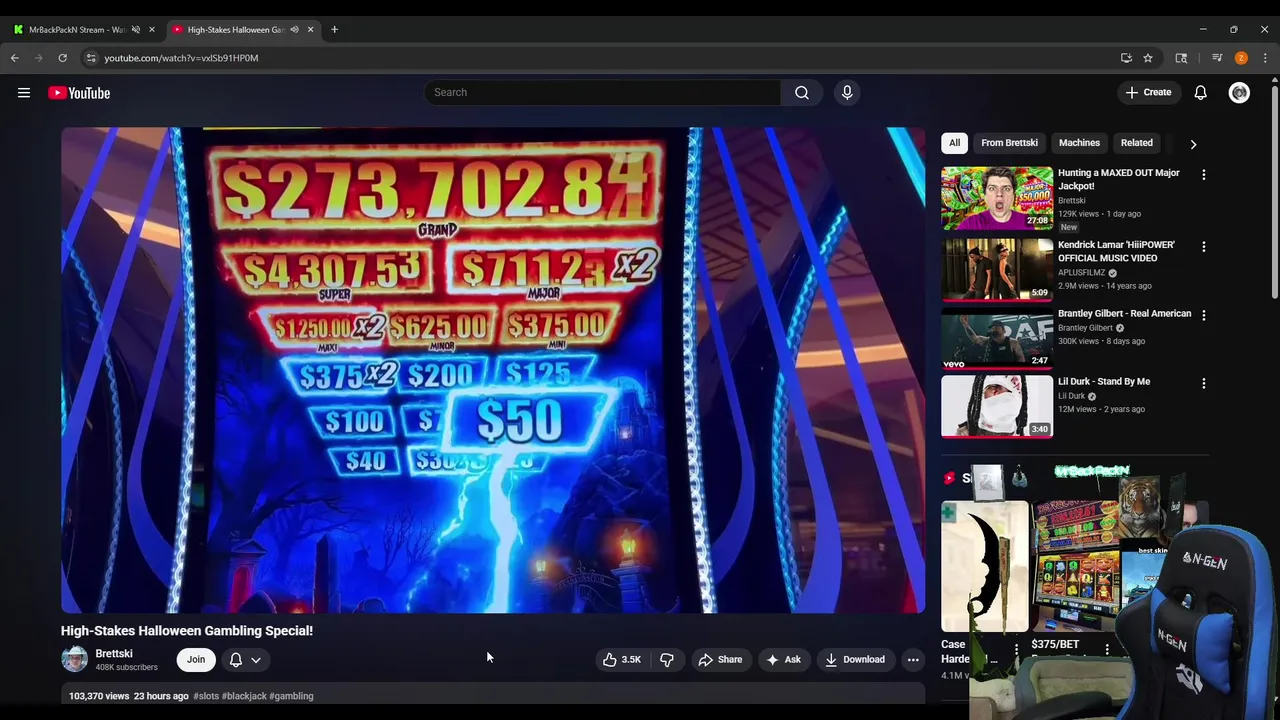Open Lil Durk Stand By Me thumbnail
Image resolution: width=1280 pixels, height=720 pixels.
[997, 406]
